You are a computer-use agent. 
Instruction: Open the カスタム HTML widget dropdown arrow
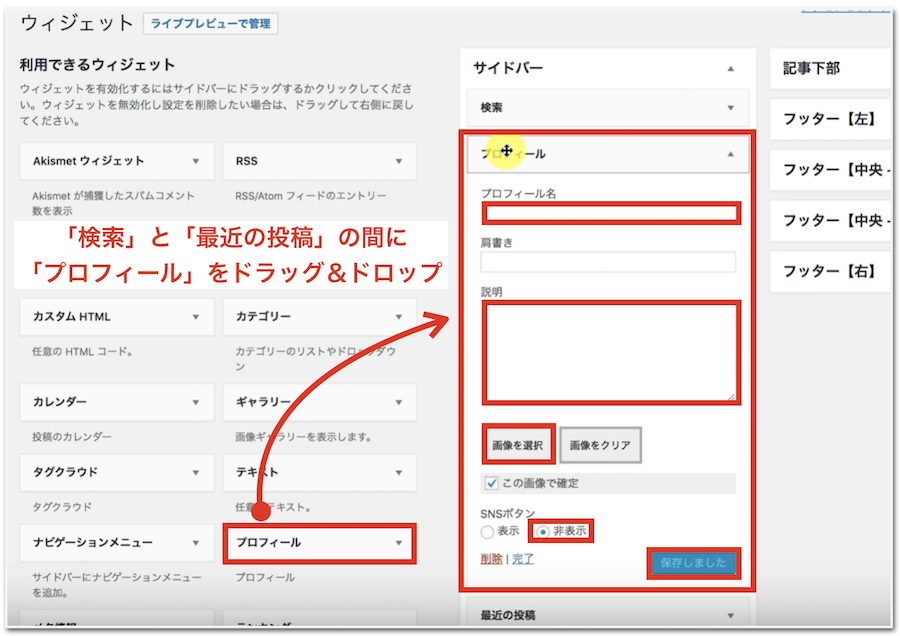point(195,317)
